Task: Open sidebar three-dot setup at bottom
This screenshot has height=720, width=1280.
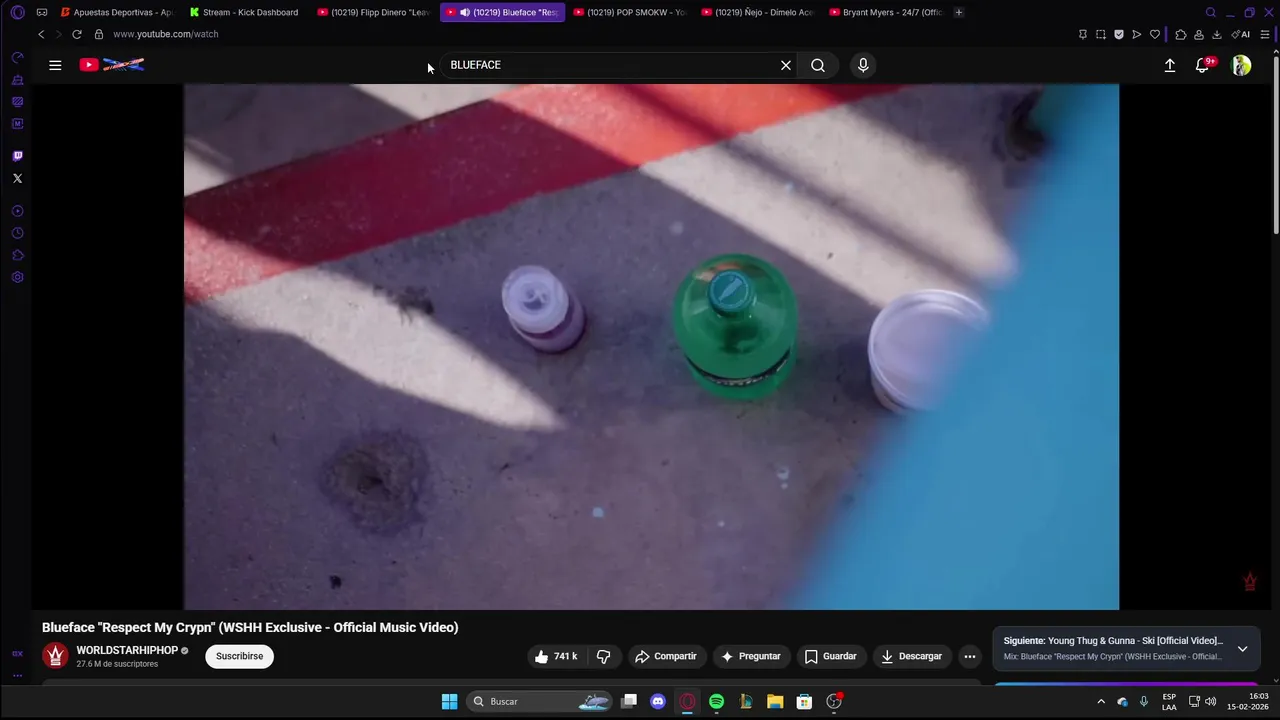Action: click(17, 676)
